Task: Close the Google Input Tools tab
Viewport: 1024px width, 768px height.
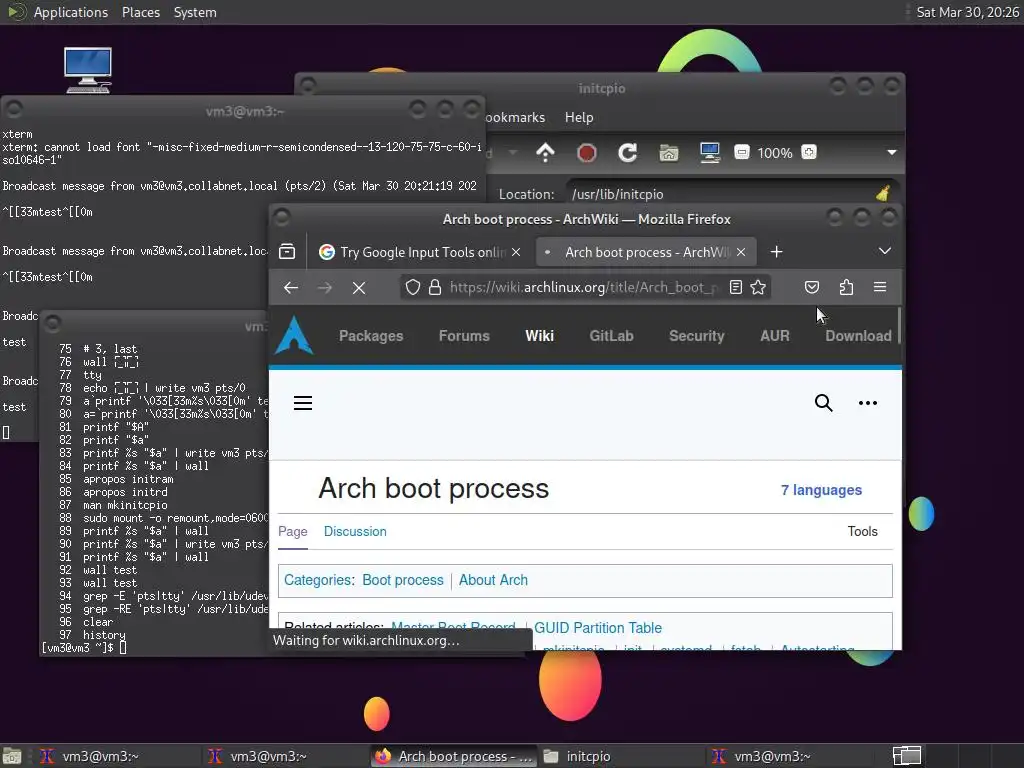Action: point(516,252)
